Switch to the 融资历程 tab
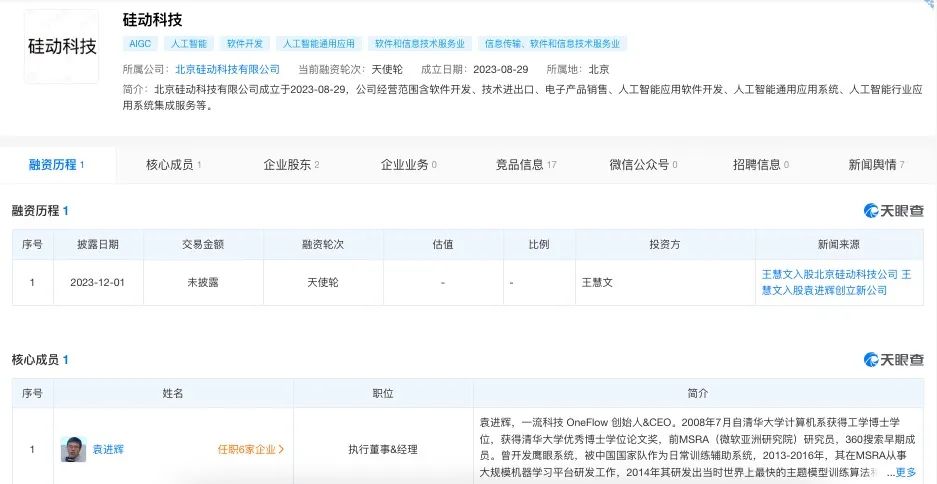Image resolution: width=937 pixels, height=484 pixels. (57, 165)
